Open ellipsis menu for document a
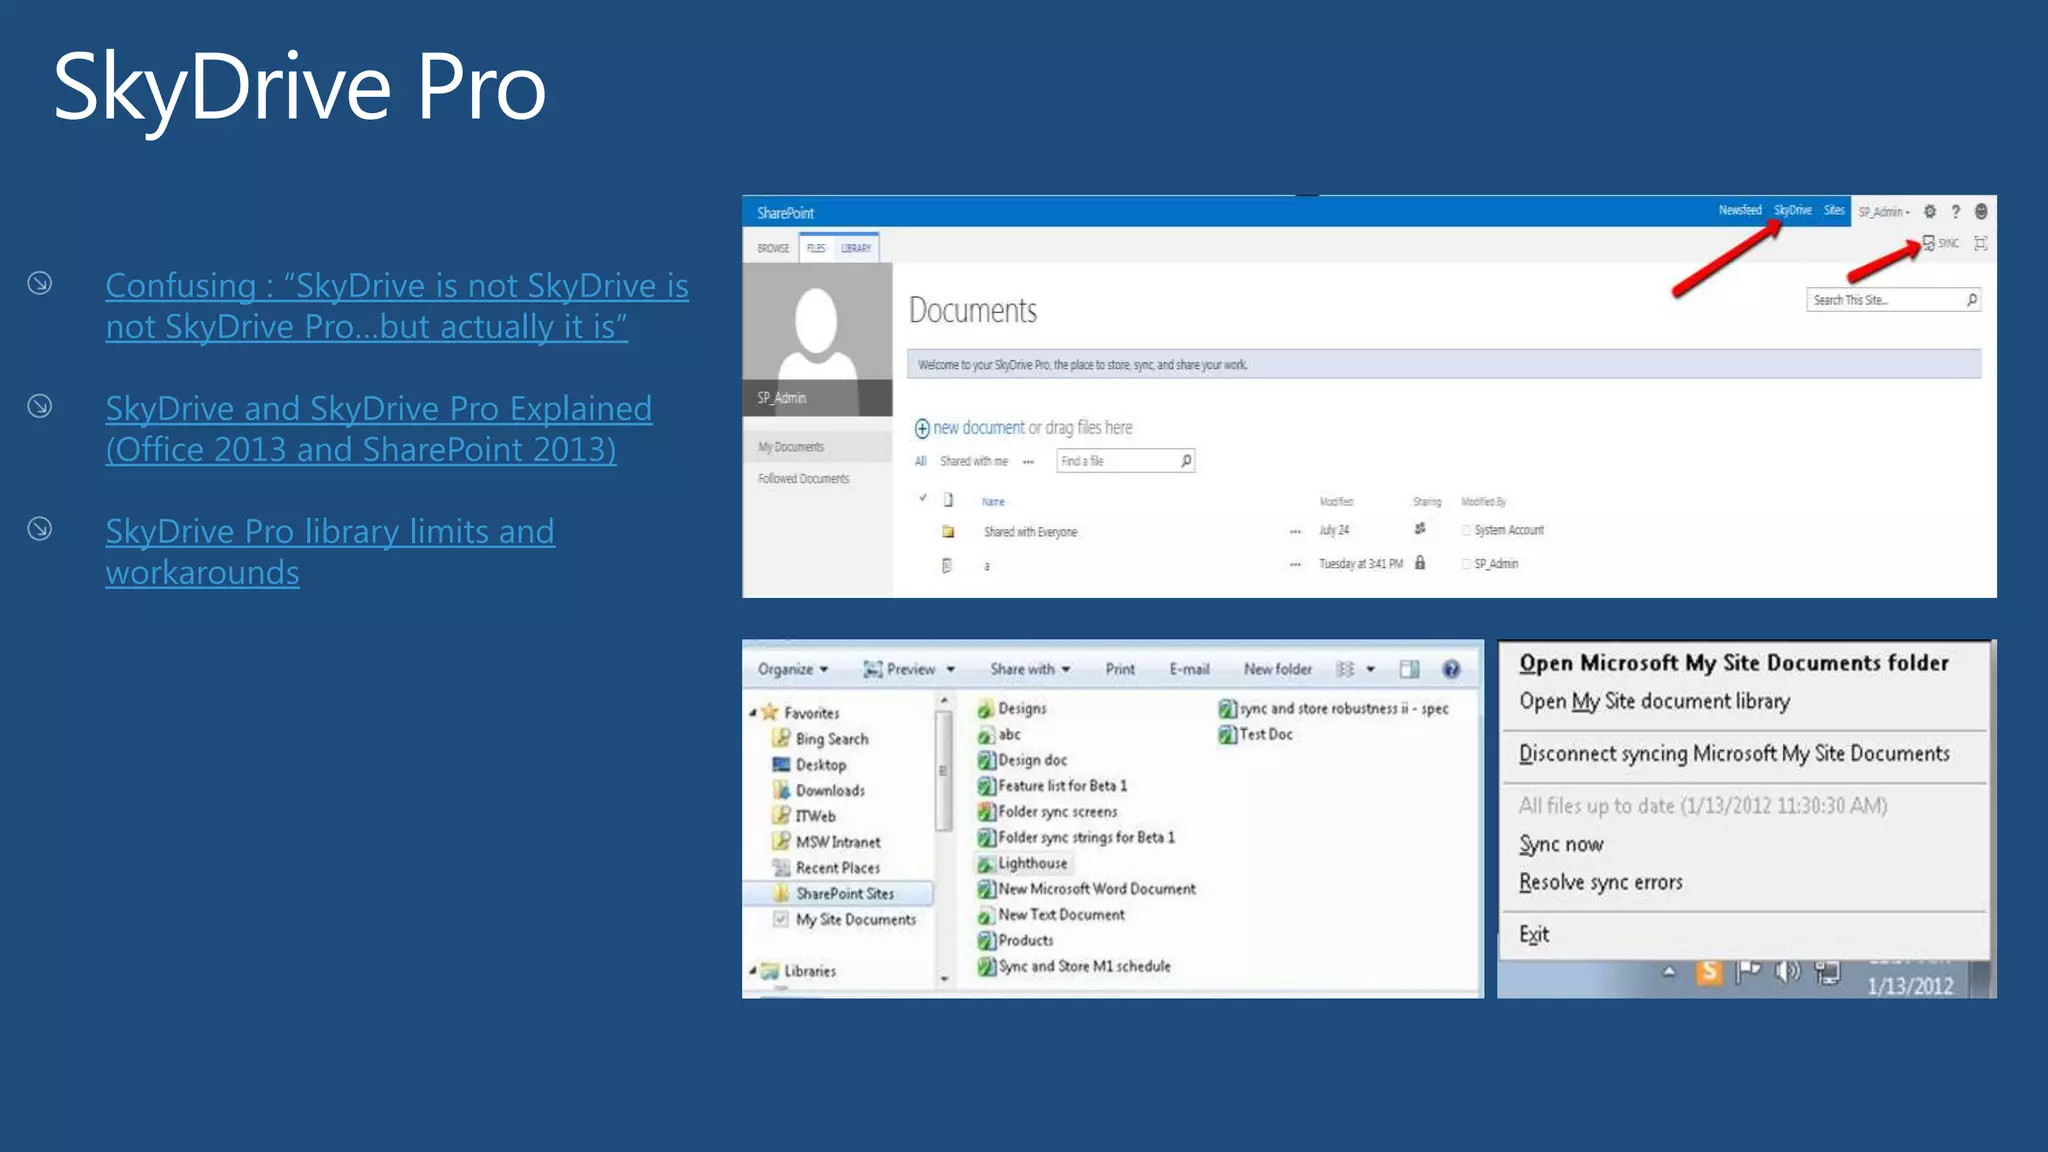Screen dimensions: 2048x1152 pos(1295,565)
